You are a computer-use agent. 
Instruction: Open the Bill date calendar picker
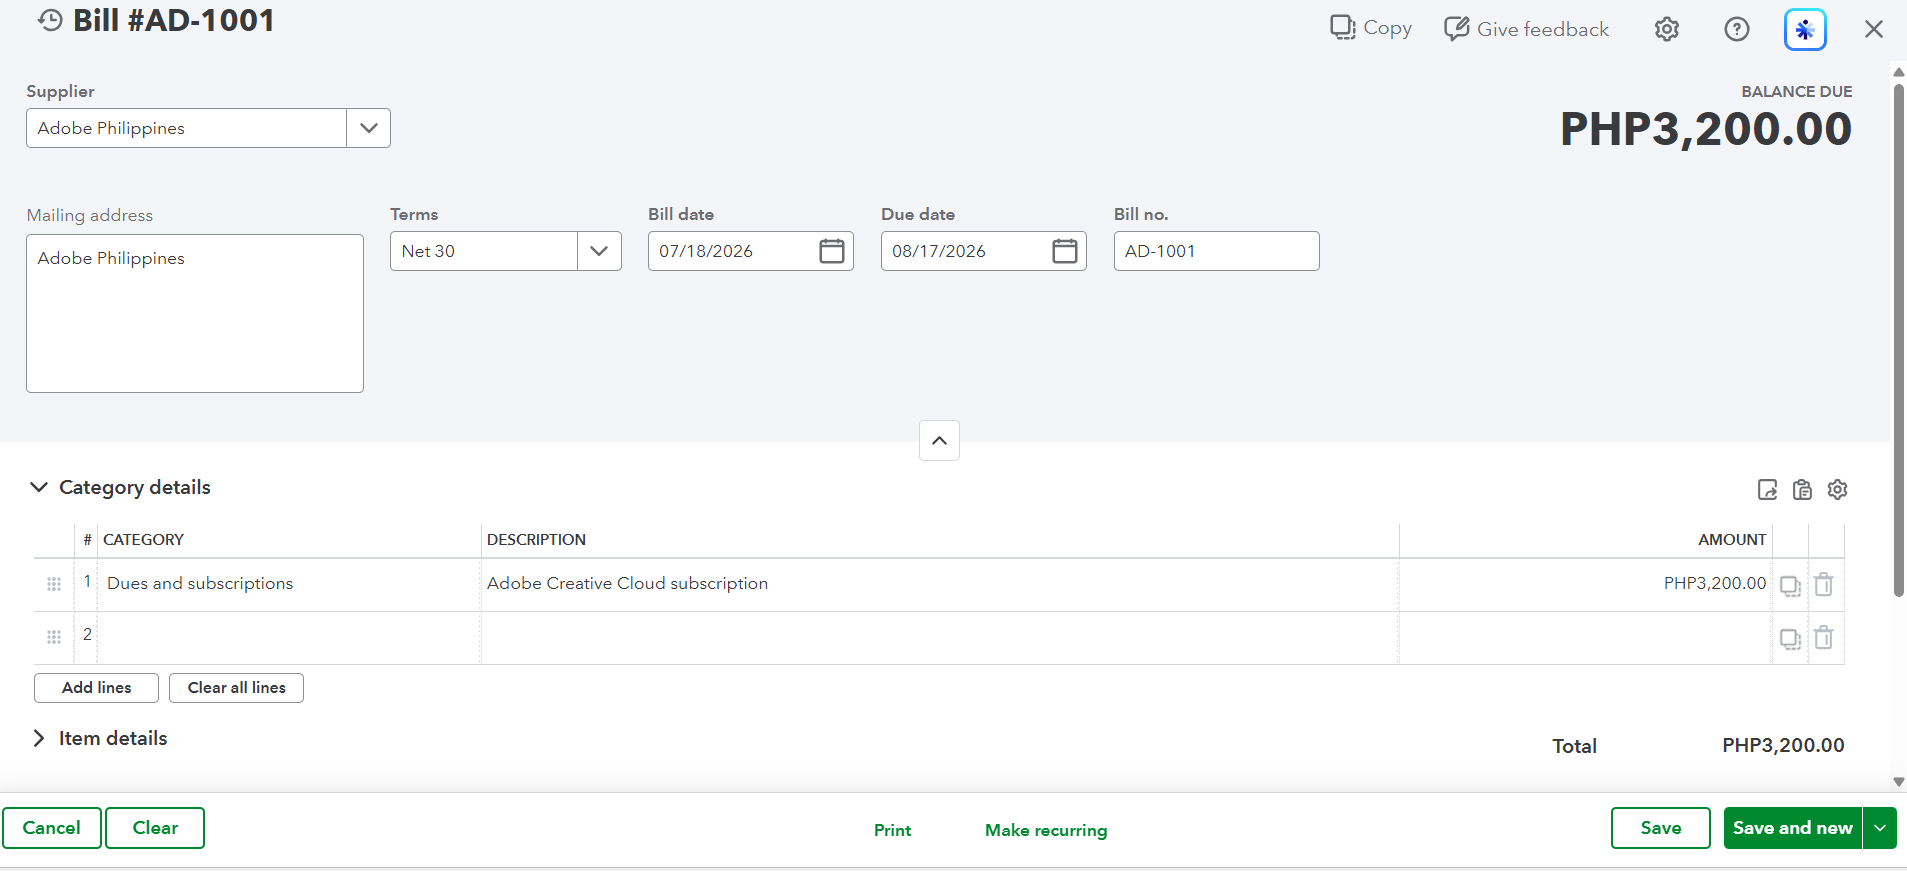point(832,251)
